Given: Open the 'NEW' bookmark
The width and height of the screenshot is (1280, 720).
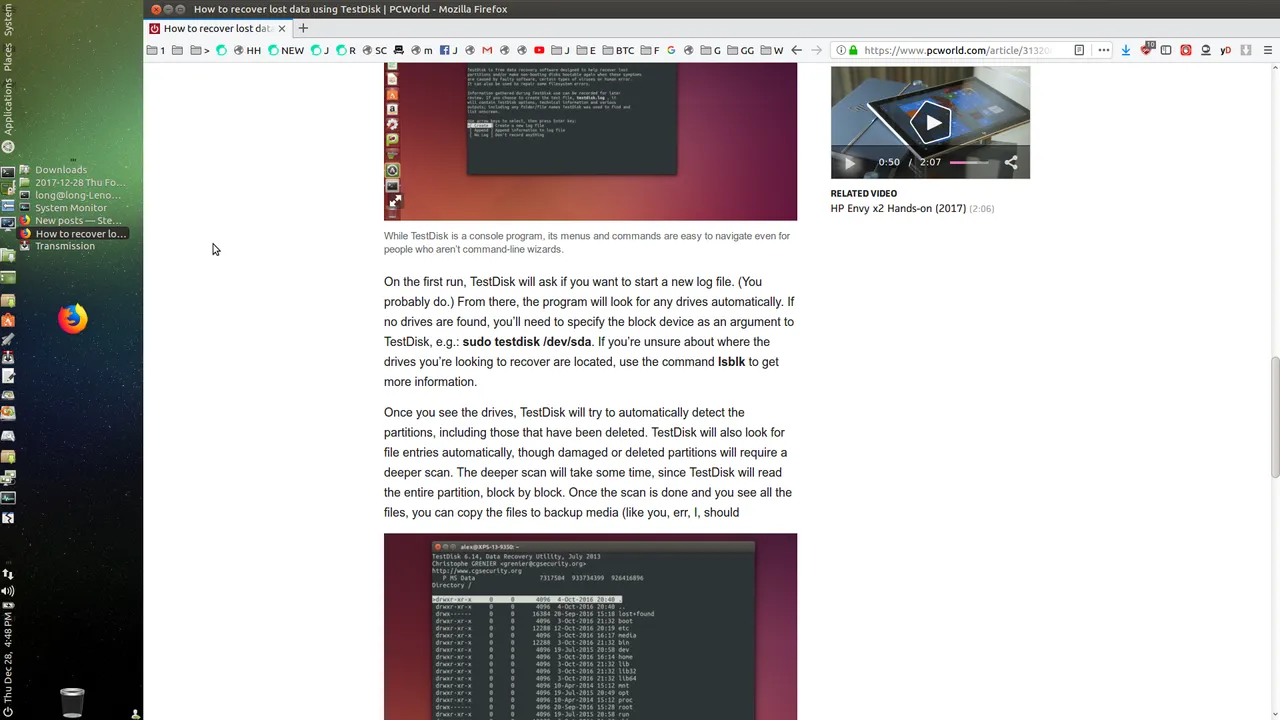Looking at the screenshot, I should (x=286, y=50).
